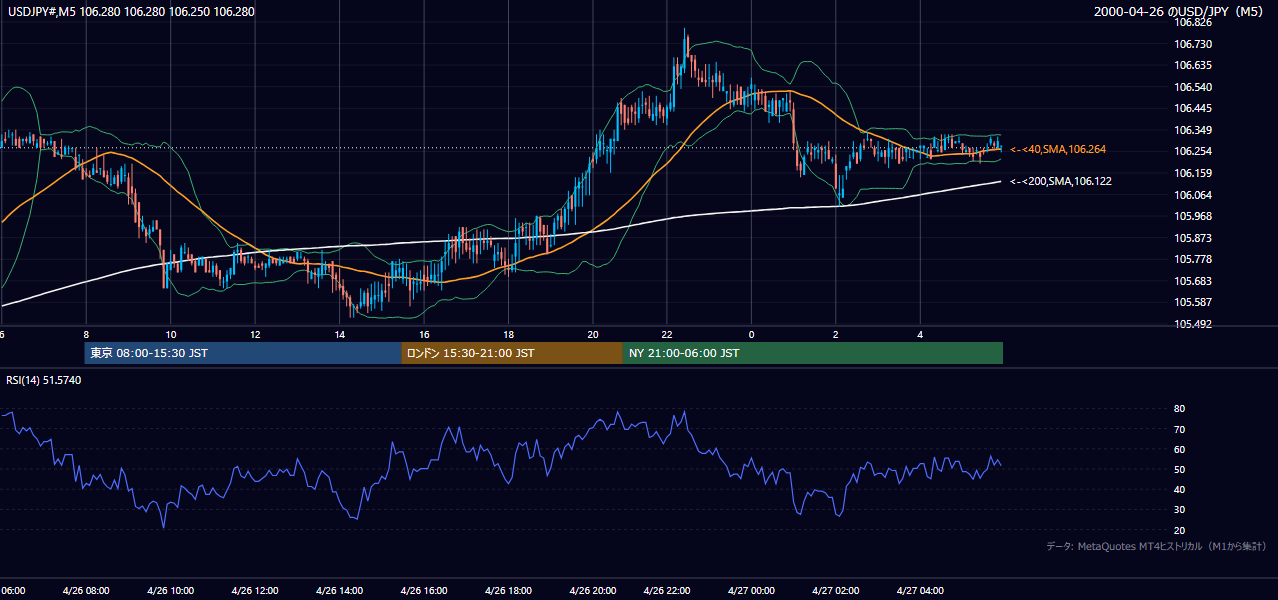Click the 4/26 10:00 time axis label
Viewport: 1278px width, 600px height.
point(171,591)
